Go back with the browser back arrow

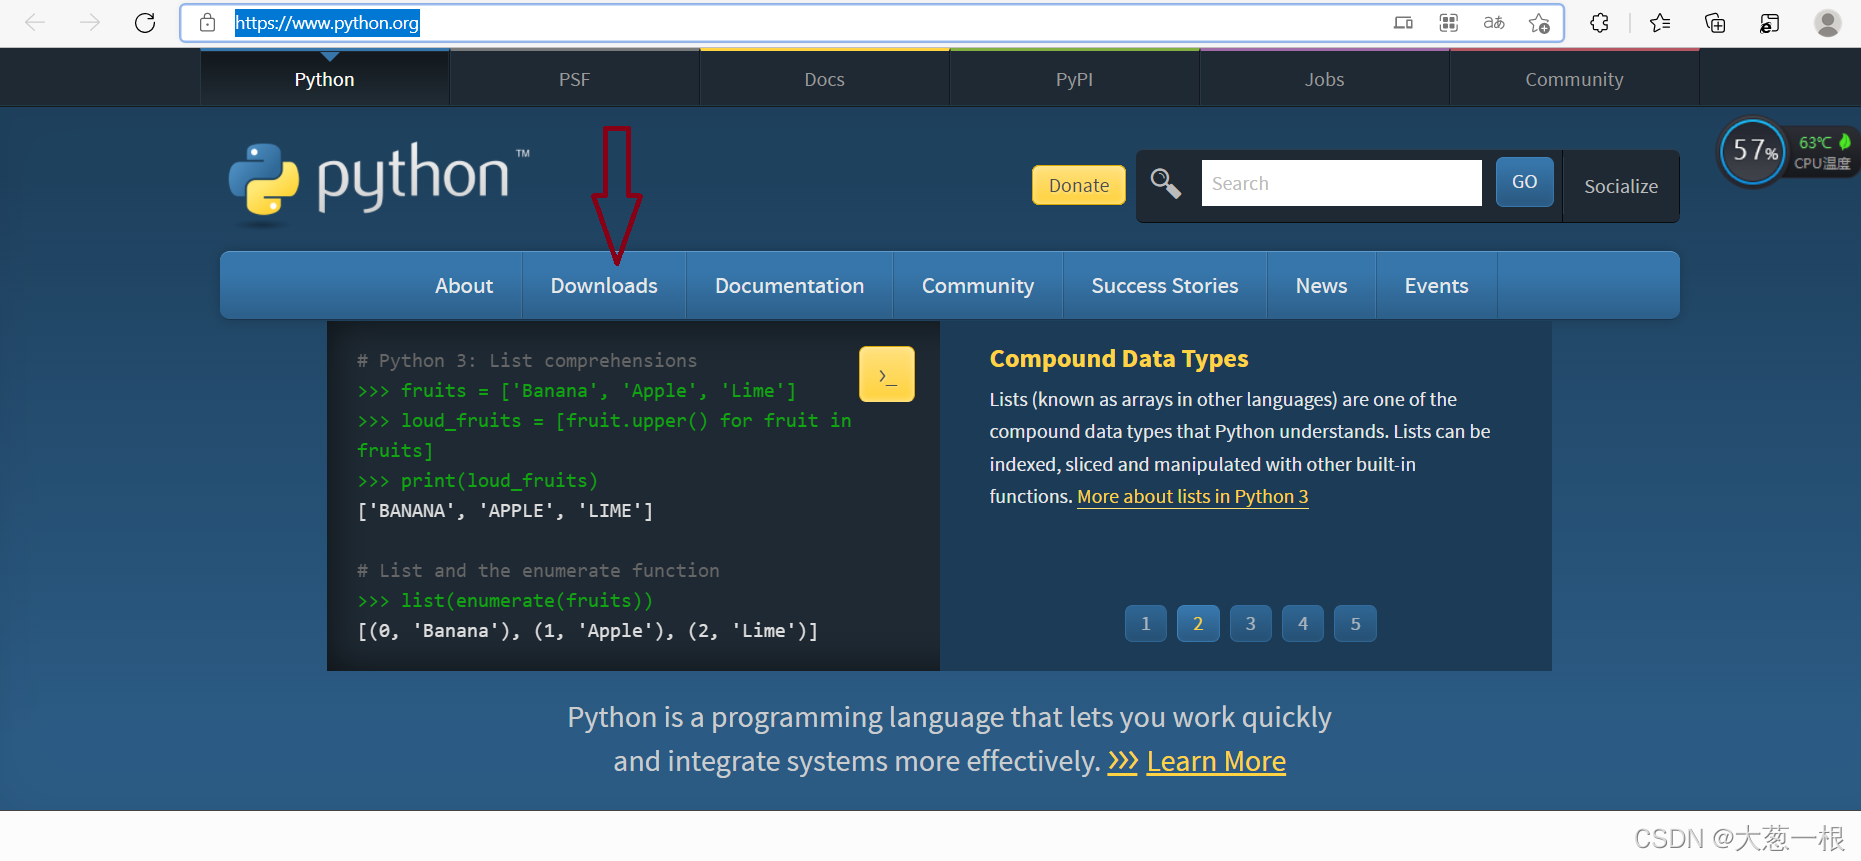coord(35,22)
